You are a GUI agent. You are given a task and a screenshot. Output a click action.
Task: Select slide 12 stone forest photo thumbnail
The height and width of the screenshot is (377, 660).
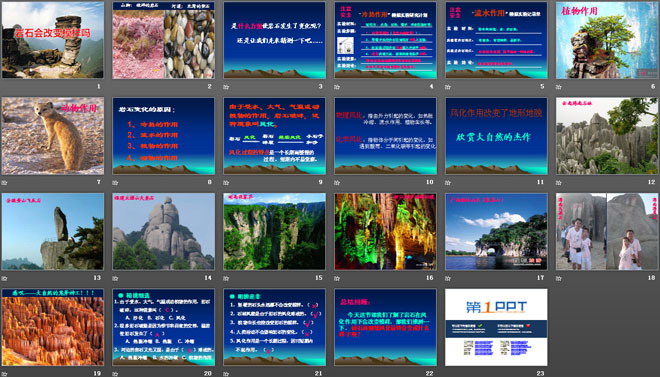click(607, 136)
